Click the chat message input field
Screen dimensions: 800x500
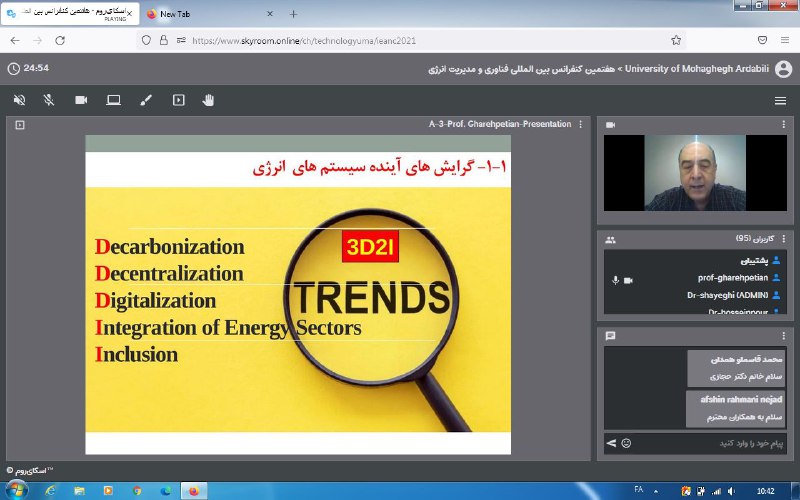tap(709, 443)
